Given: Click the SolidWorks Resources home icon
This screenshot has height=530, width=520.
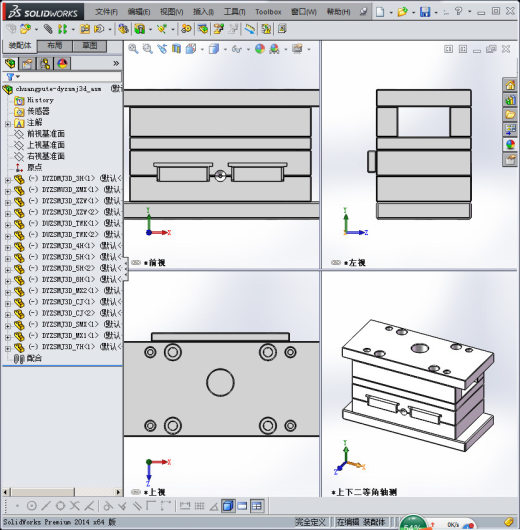Looking at the screenshot, I should pyautogui.click(x=510, y=85).
